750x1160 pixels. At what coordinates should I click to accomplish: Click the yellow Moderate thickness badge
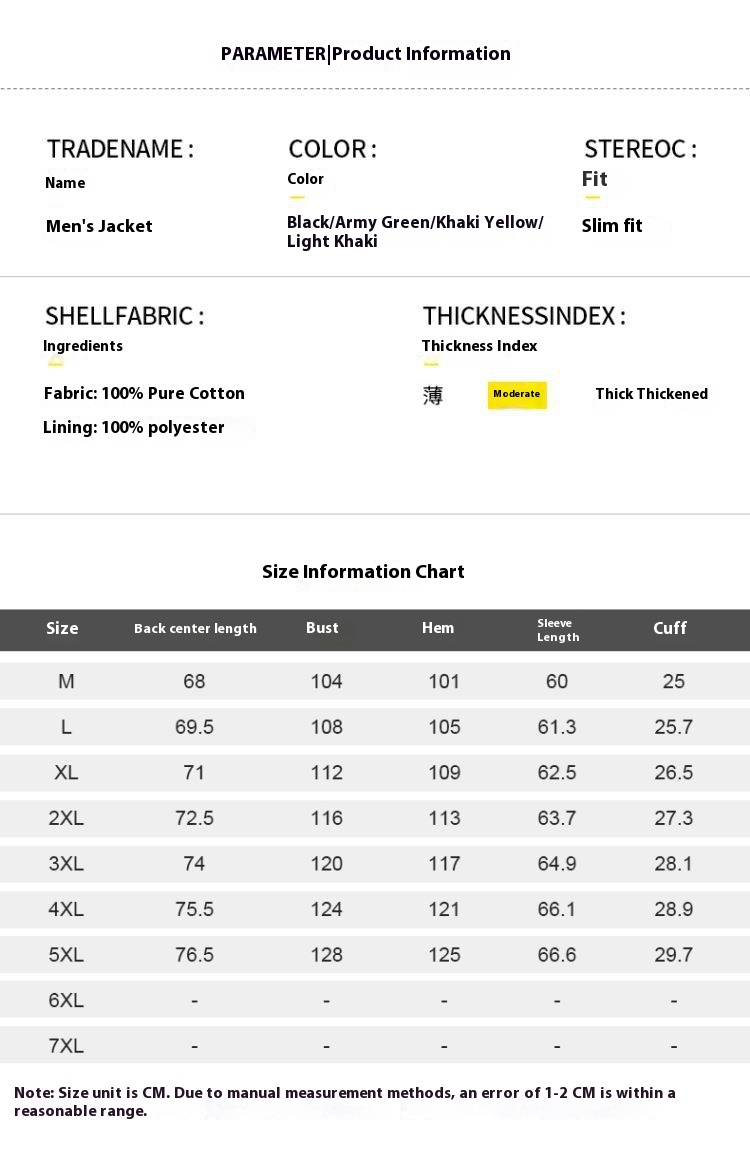[517, 394]
